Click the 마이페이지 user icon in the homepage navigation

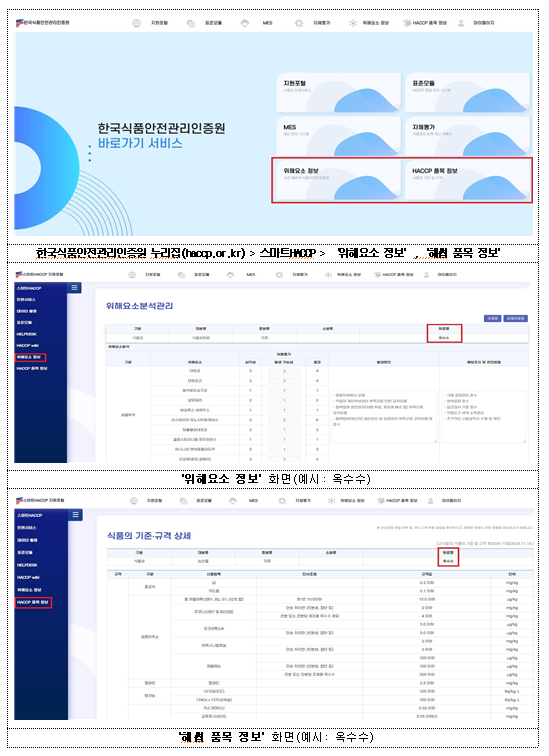coord(461,23)
